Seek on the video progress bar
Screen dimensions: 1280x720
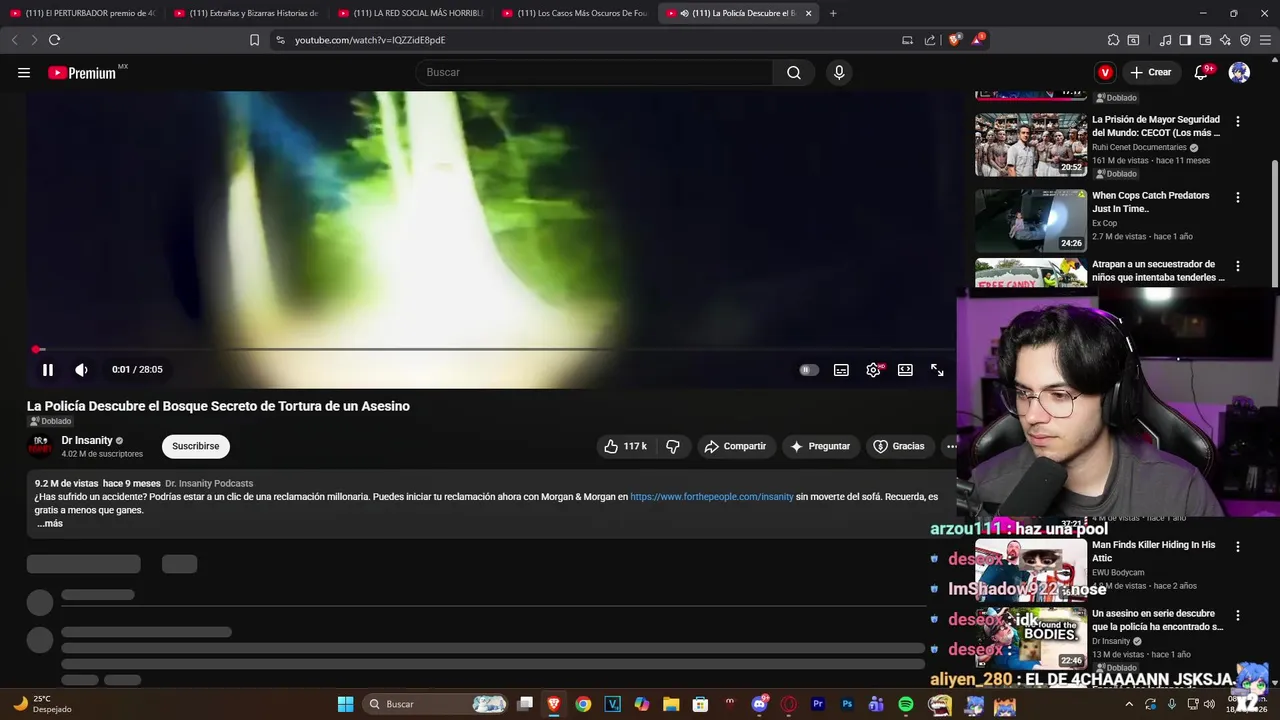point(490,349)
